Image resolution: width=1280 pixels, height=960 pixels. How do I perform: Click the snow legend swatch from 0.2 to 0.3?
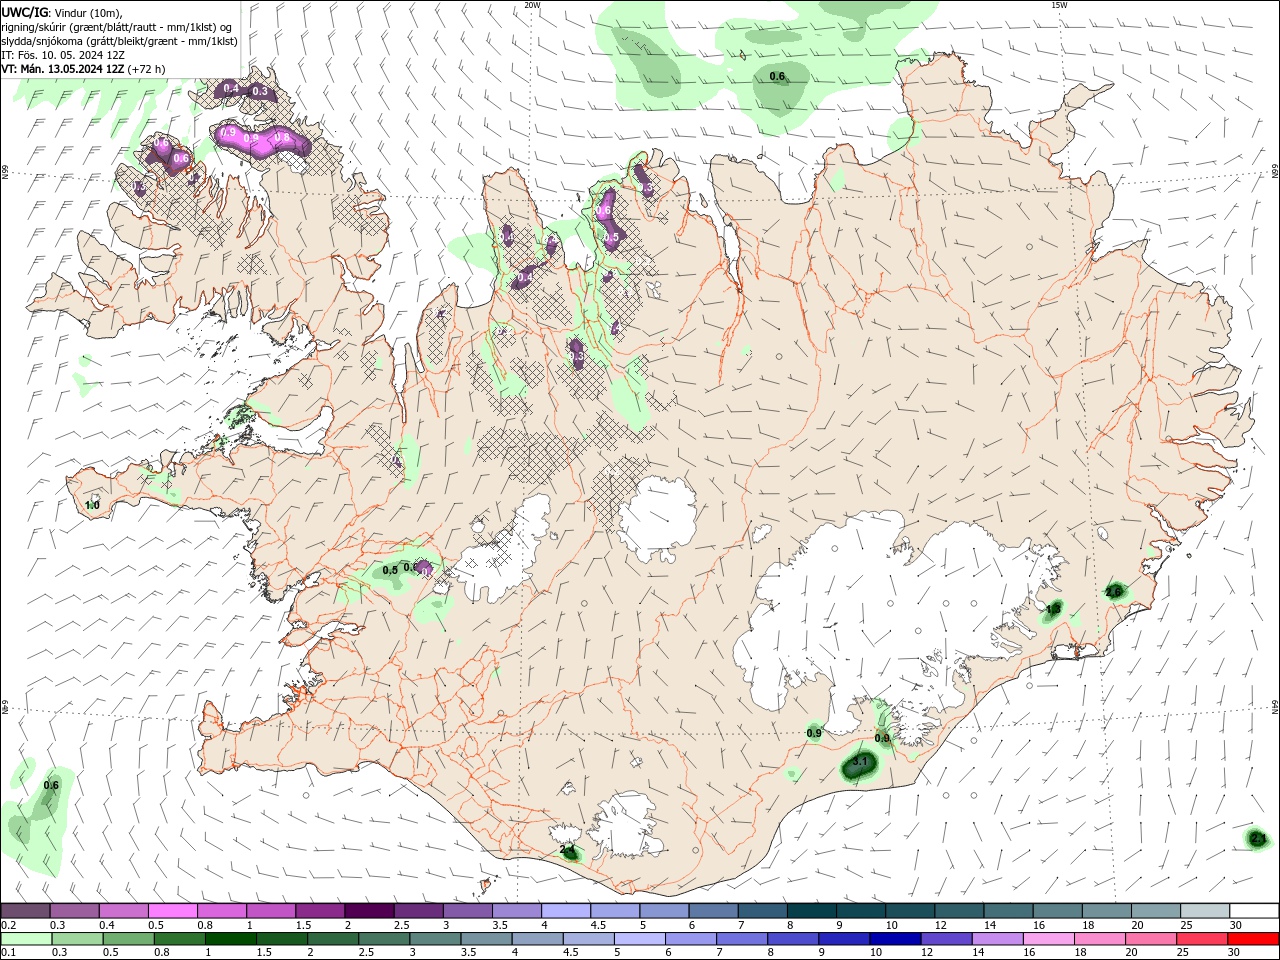tap(26, 910)
